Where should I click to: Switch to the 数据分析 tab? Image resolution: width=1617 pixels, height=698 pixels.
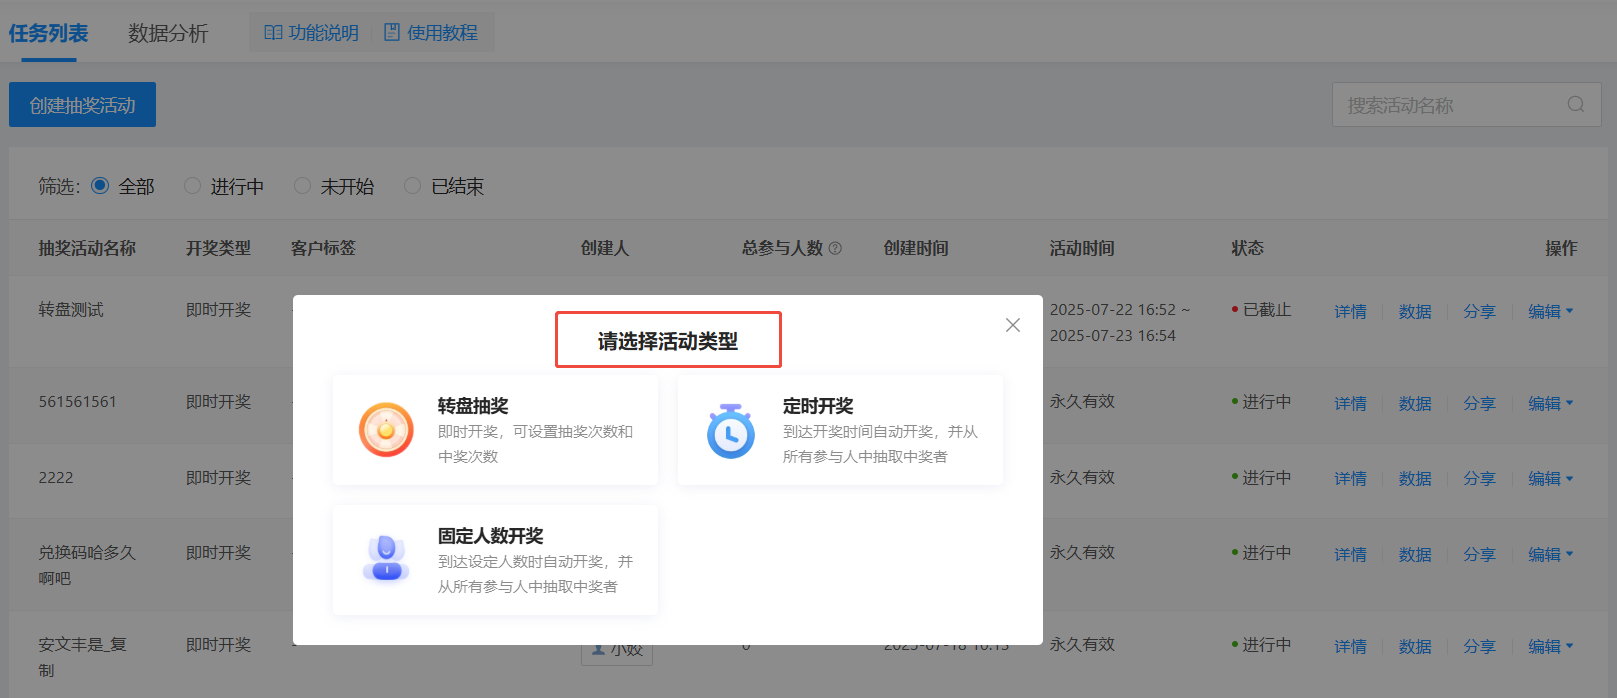[x=168, y=33]
